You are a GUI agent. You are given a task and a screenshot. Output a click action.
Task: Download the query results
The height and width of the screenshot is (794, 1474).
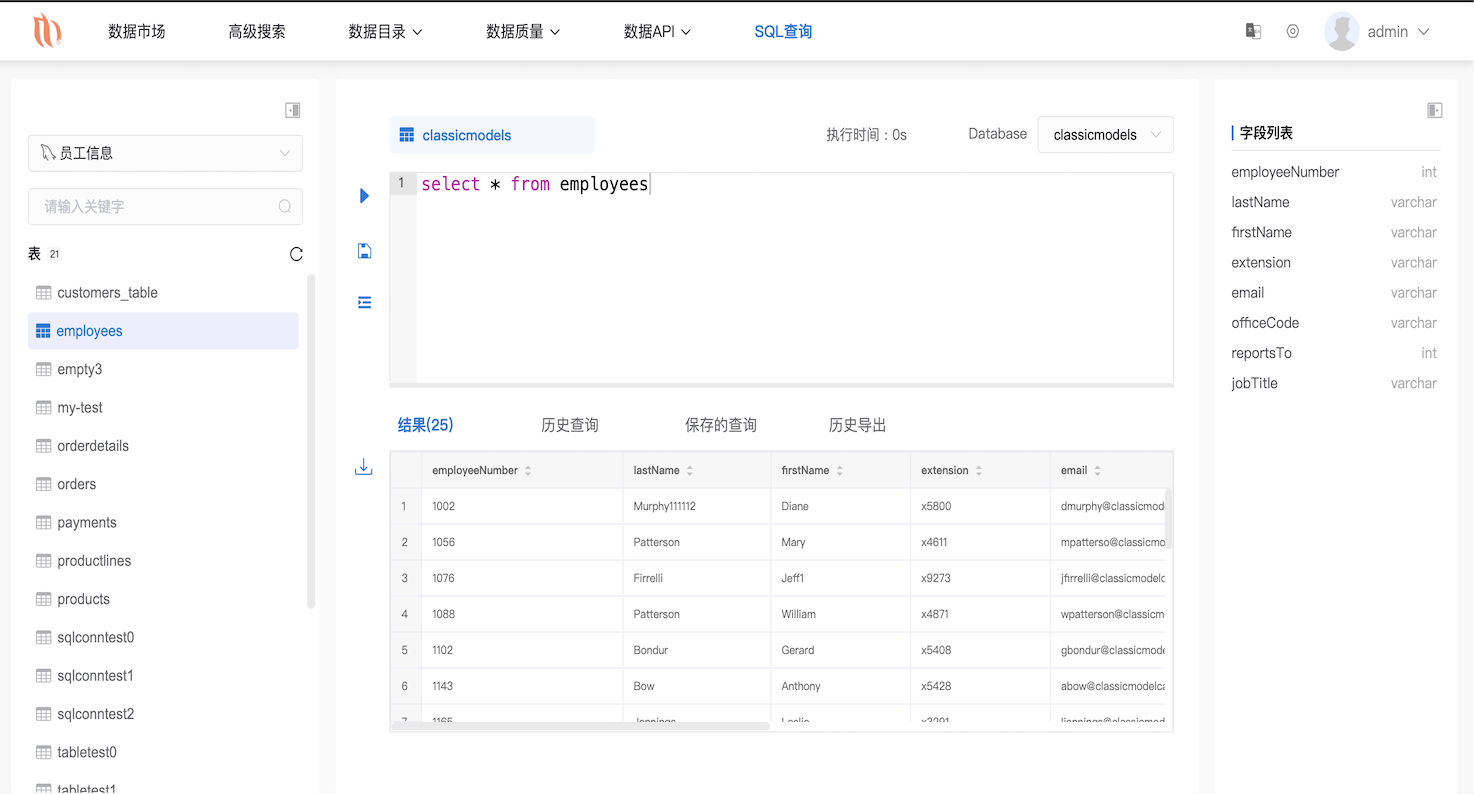click(x=364, y=467)
